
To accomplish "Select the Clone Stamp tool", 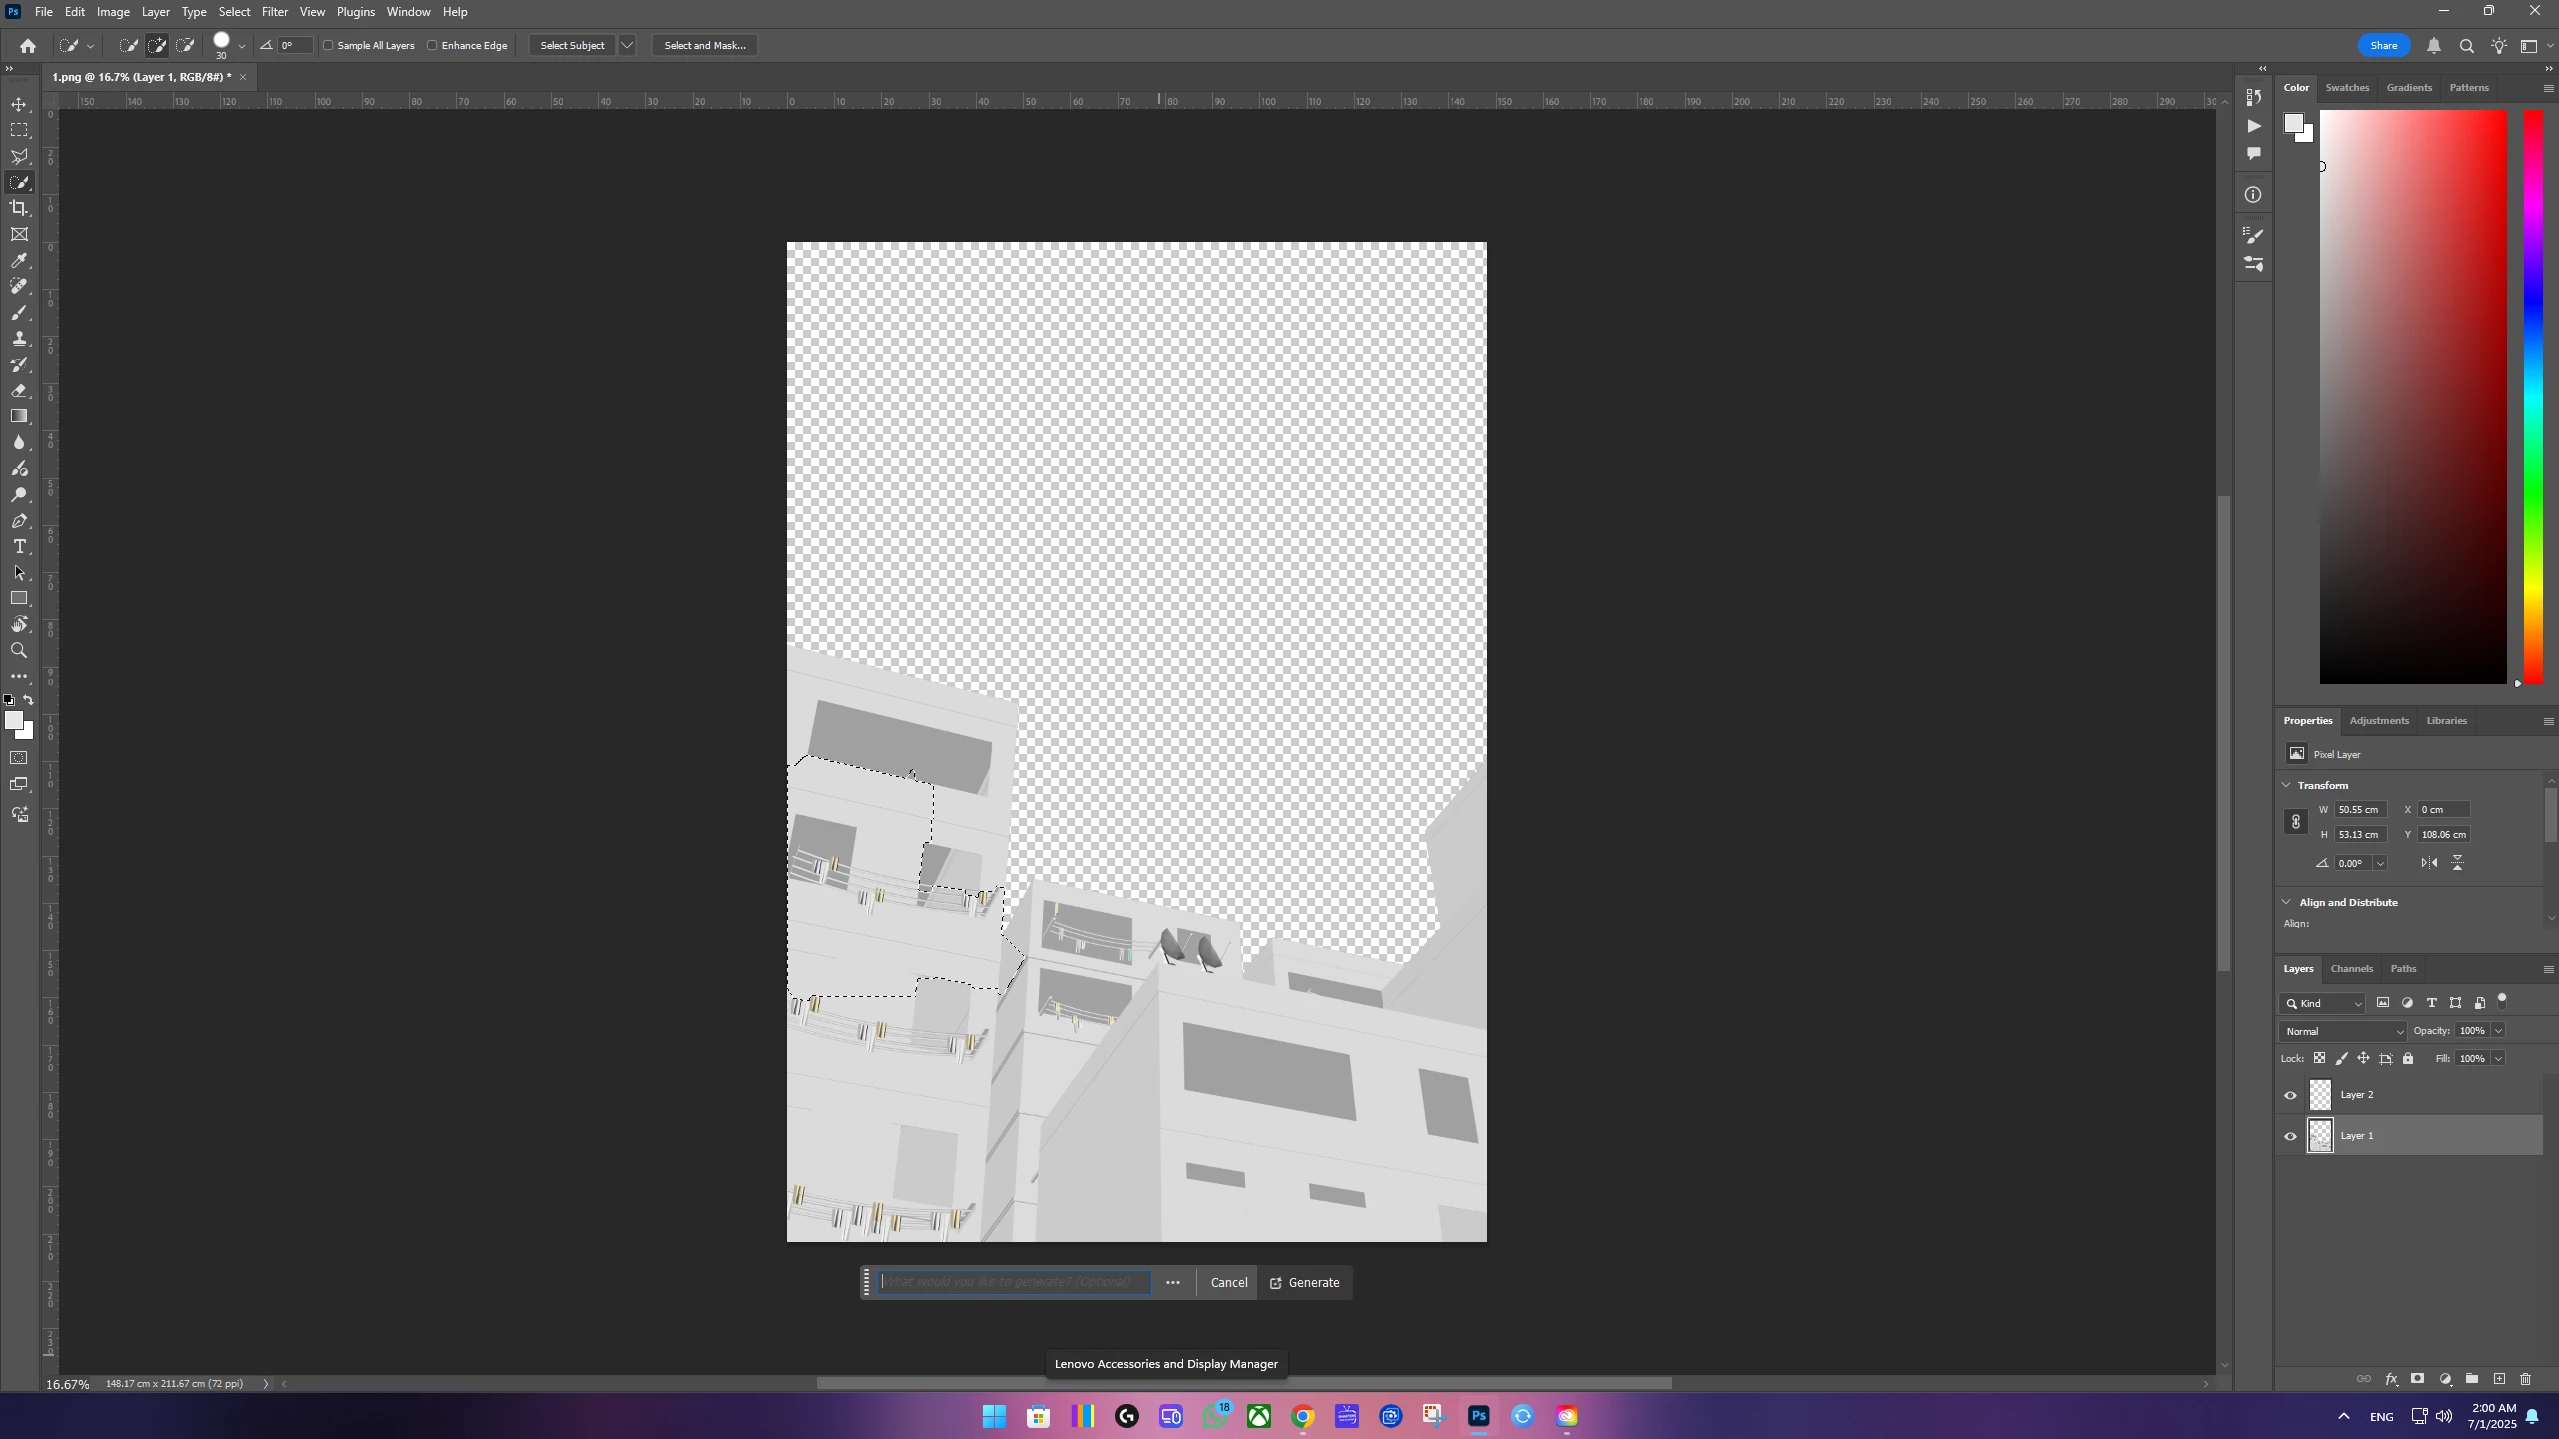I will pos(19,339).
